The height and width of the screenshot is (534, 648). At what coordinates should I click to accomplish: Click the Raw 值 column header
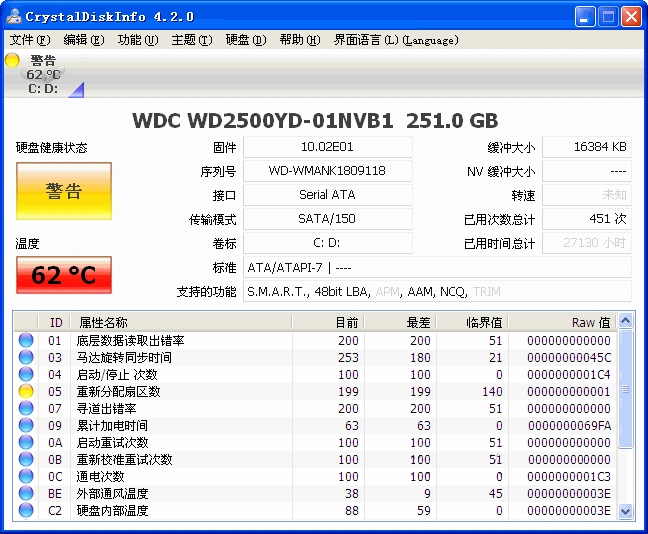[590, 322]
